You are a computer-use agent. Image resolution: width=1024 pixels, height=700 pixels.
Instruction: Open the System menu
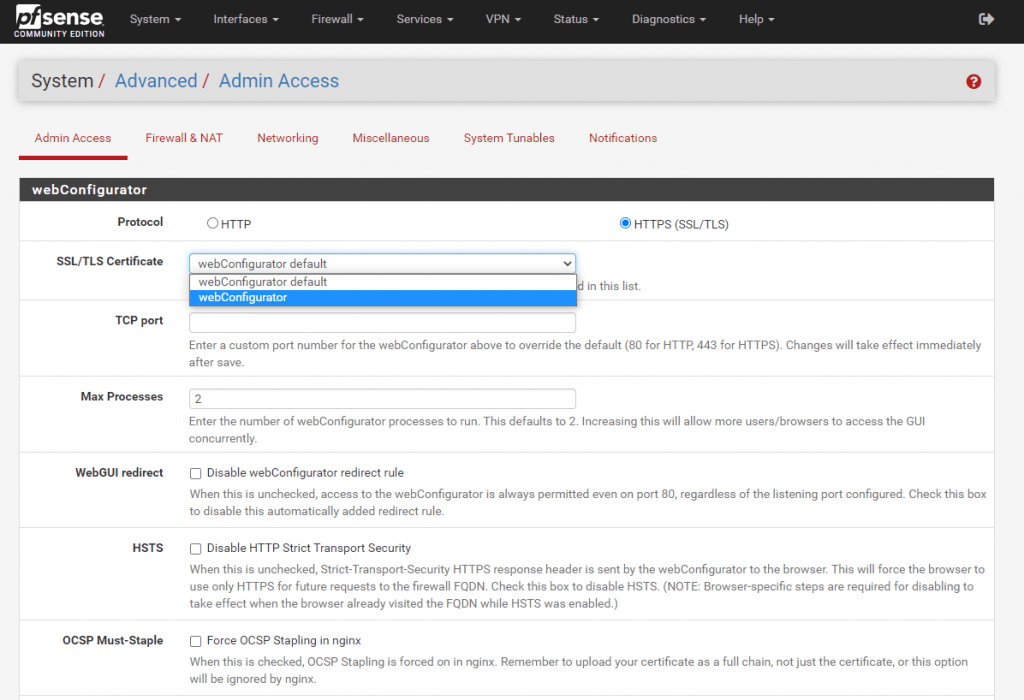[x=155, y=20]
